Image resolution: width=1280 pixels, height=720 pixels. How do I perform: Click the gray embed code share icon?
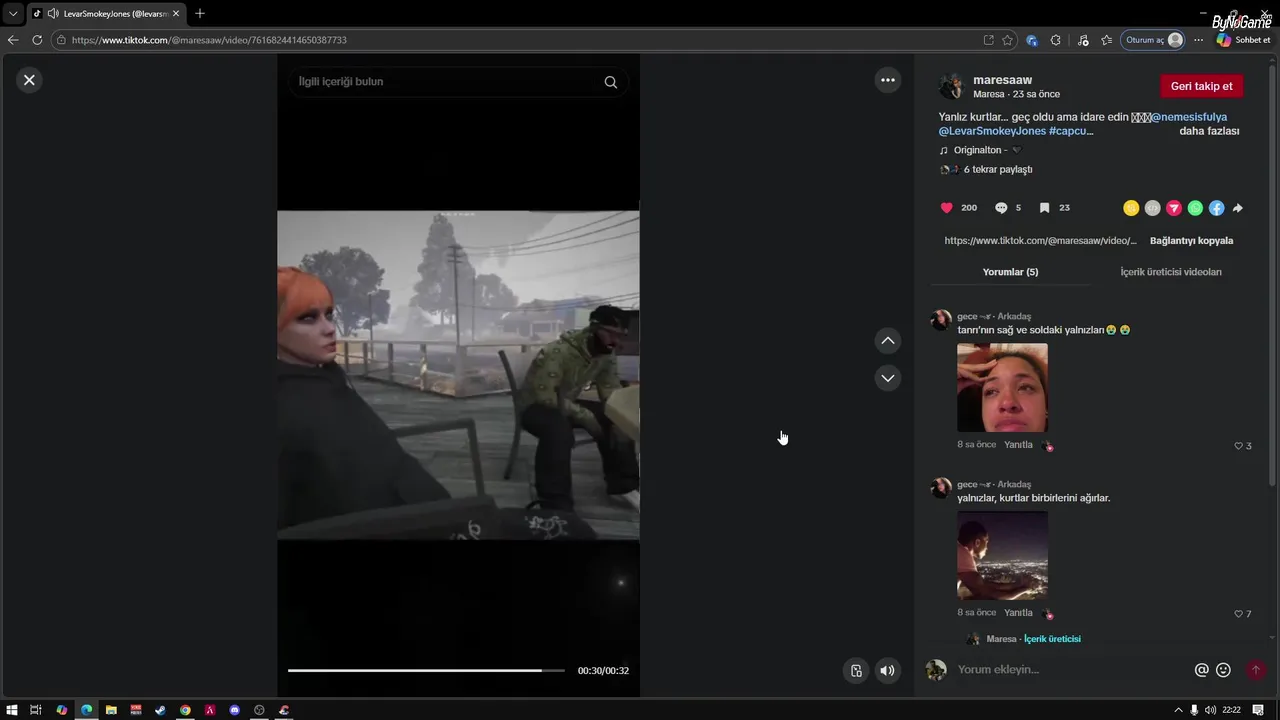1152,208
